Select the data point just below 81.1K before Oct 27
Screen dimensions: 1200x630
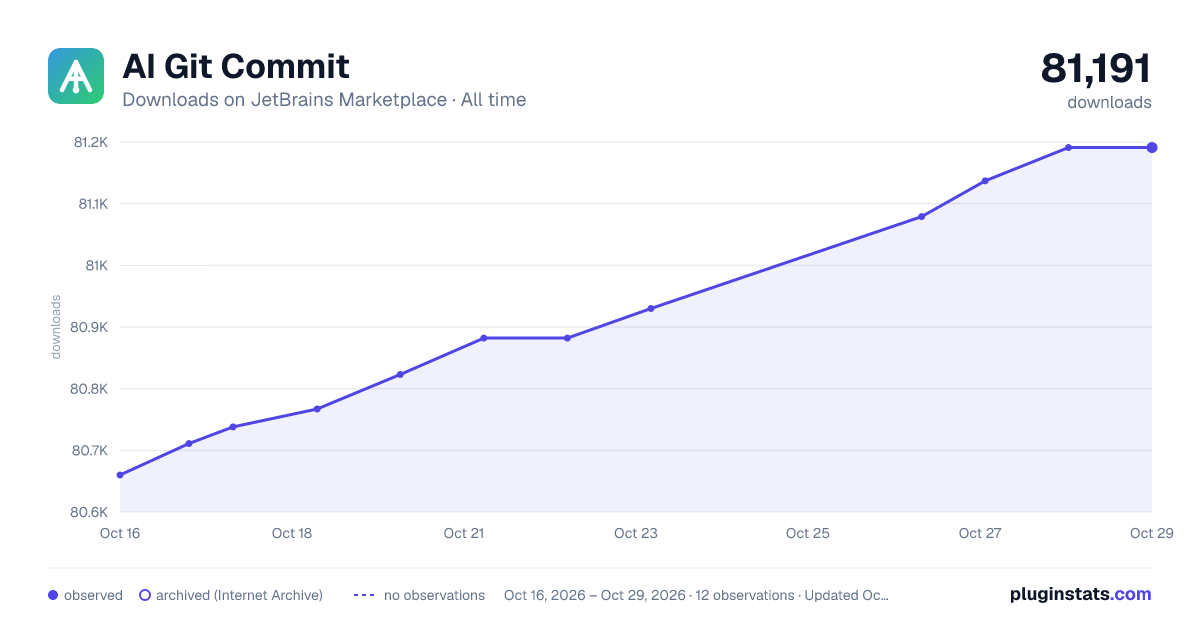(x=921, y=216)
